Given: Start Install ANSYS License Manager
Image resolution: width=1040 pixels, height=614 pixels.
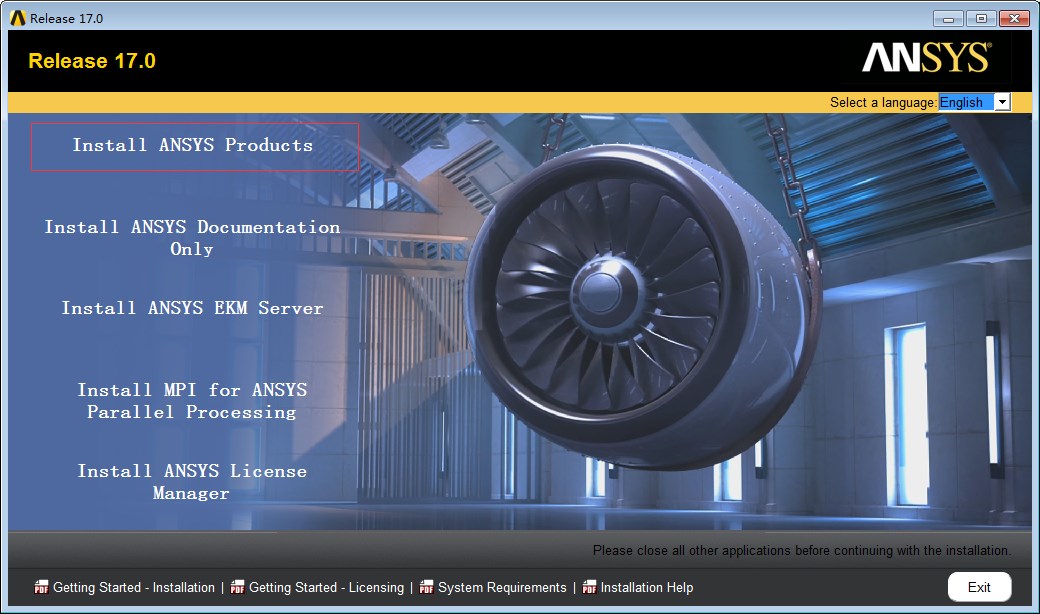Looking at the screenshot, I should click(192, 482).
